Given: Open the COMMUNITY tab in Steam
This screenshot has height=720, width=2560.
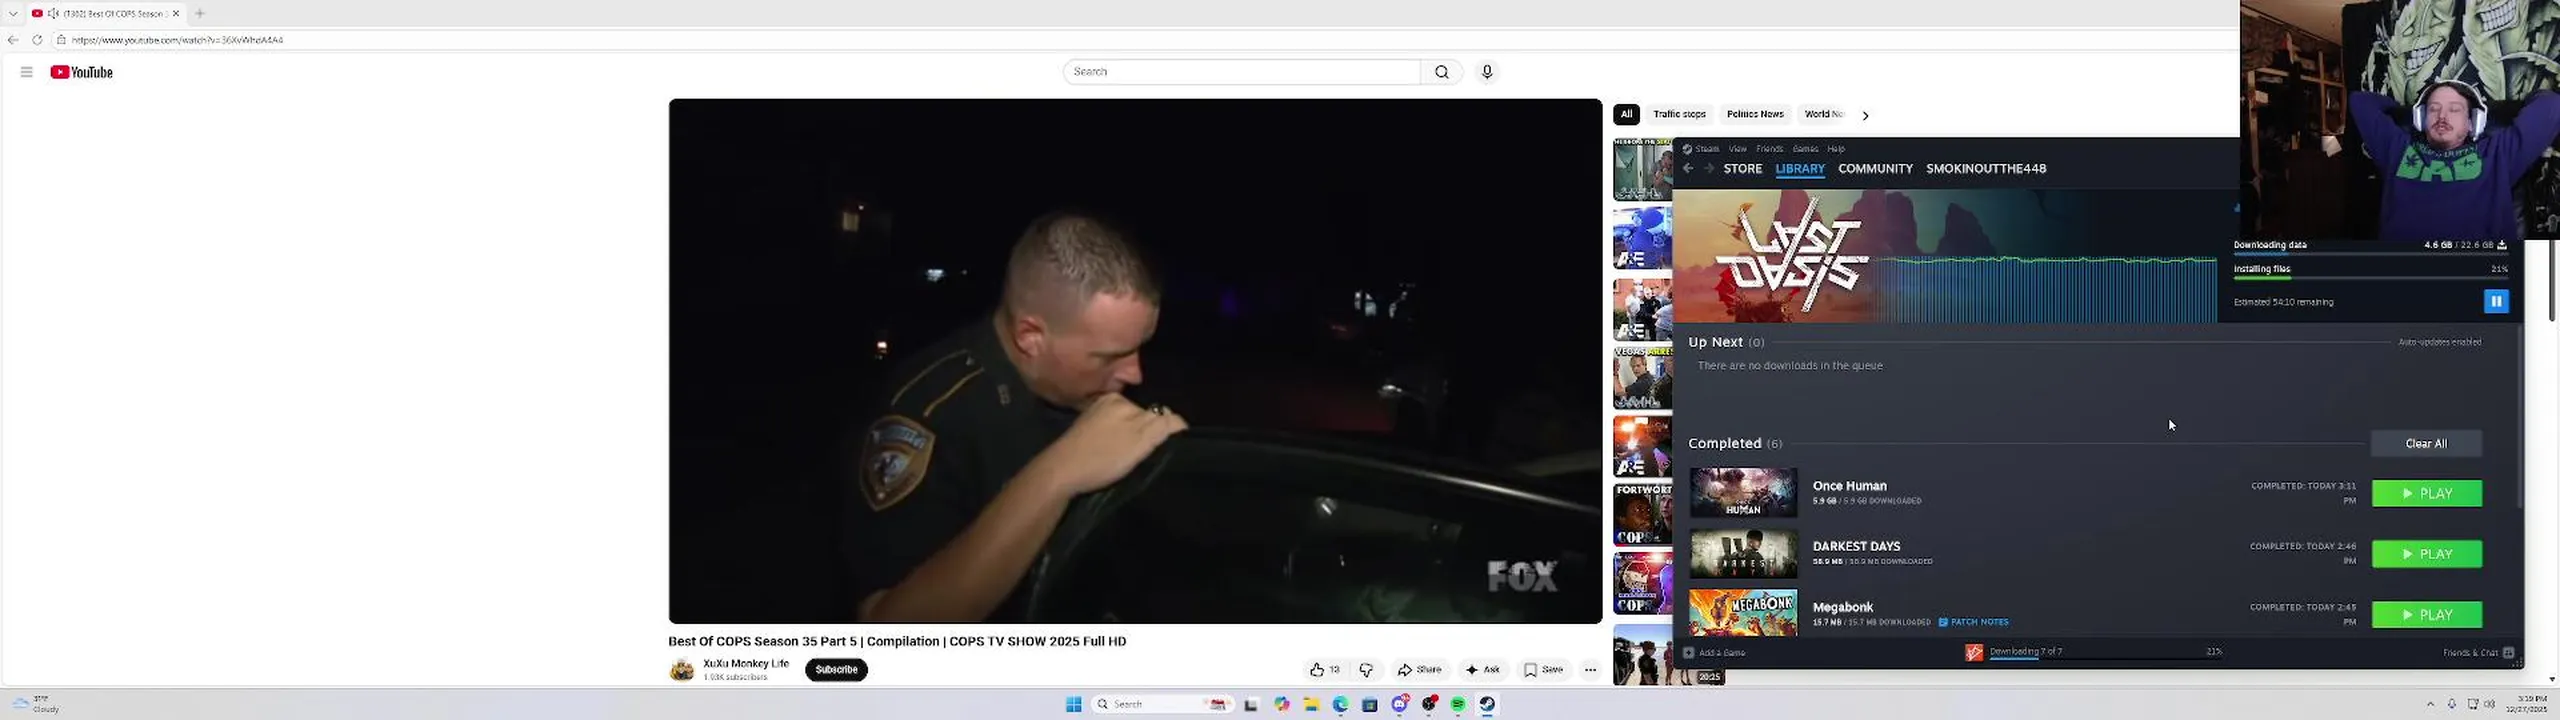Looking at the screenshot, I should pyautogui.click(x=1874, y=169).
